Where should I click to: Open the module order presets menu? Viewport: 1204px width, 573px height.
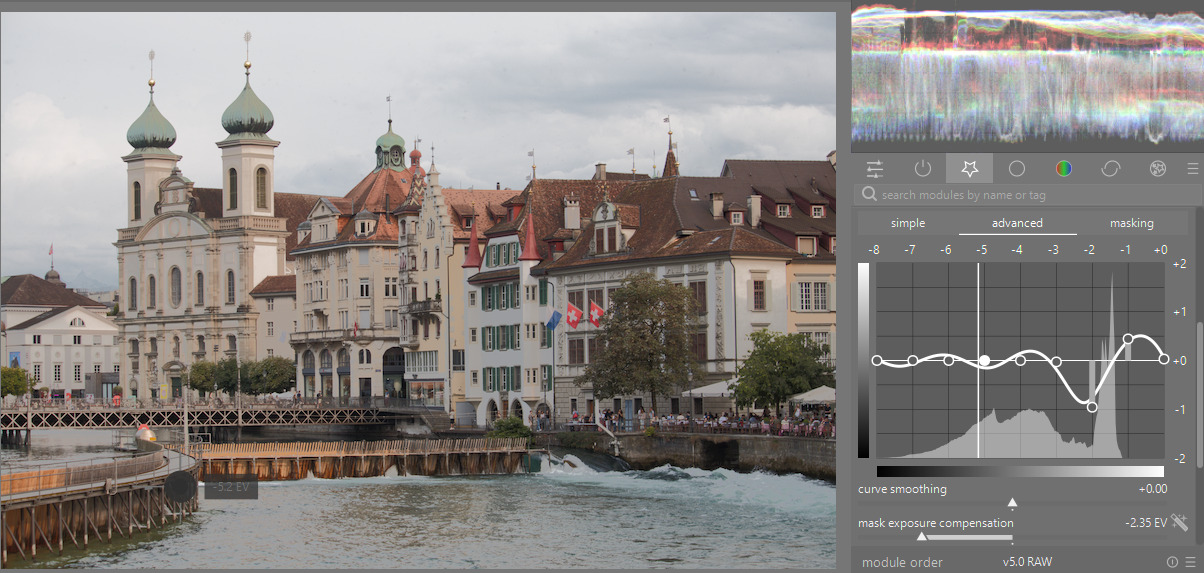(1188, 562)
